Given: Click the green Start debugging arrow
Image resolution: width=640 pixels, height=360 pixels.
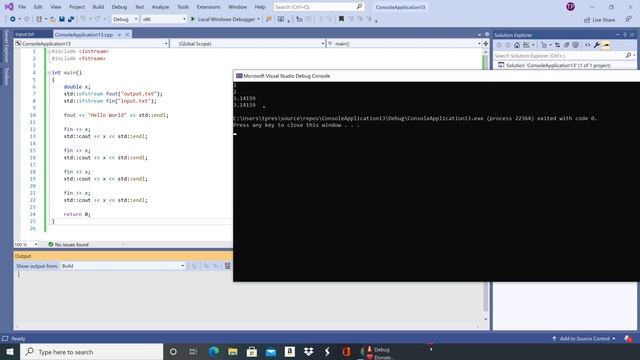Looking at the screenshot, I should click(x=193, y=19).
